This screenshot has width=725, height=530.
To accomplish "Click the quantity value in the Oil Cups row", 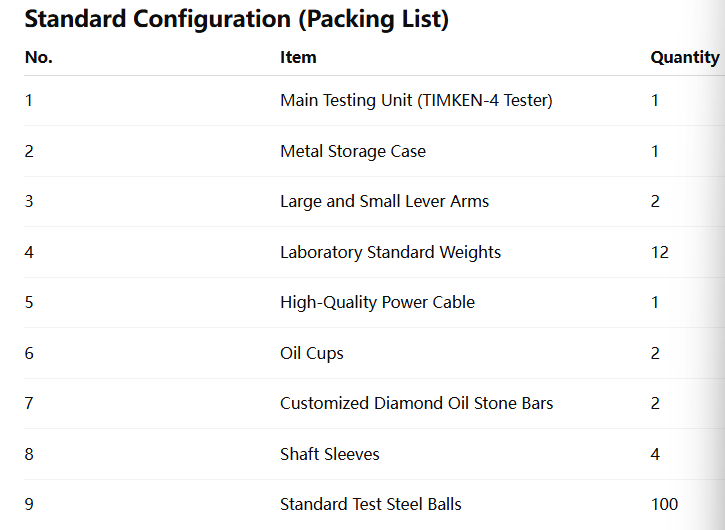I will (655, 353).
